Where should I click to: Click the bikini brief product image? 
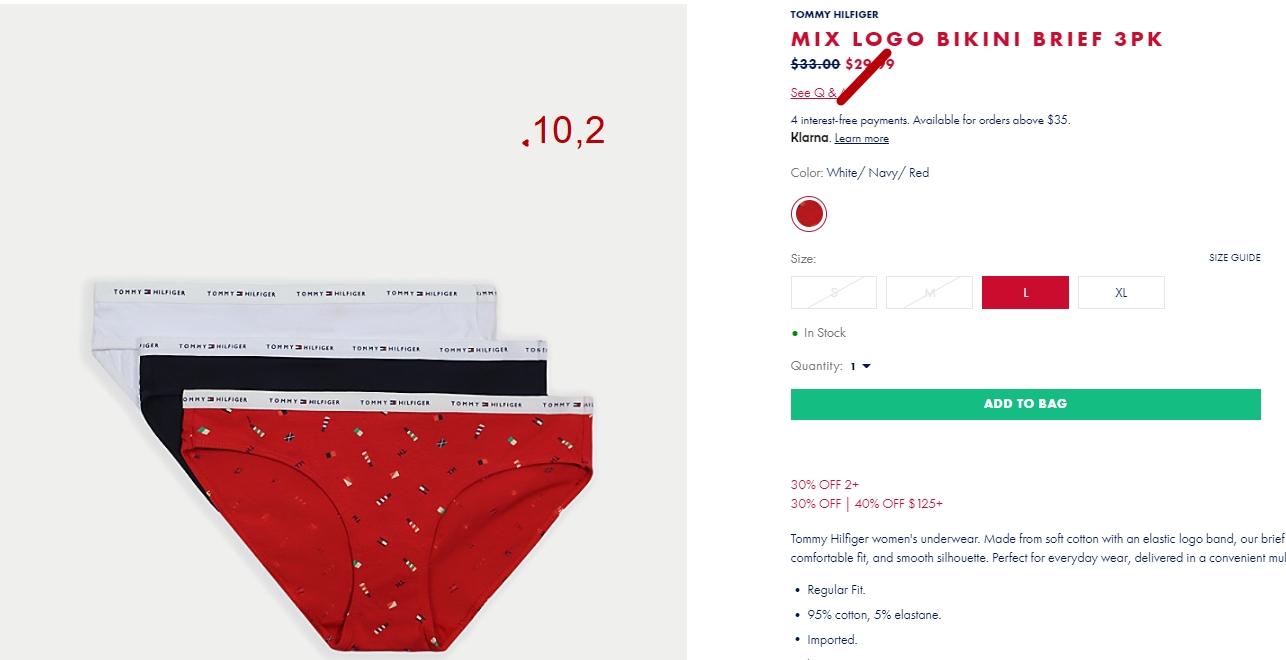(x=343, y=330)
